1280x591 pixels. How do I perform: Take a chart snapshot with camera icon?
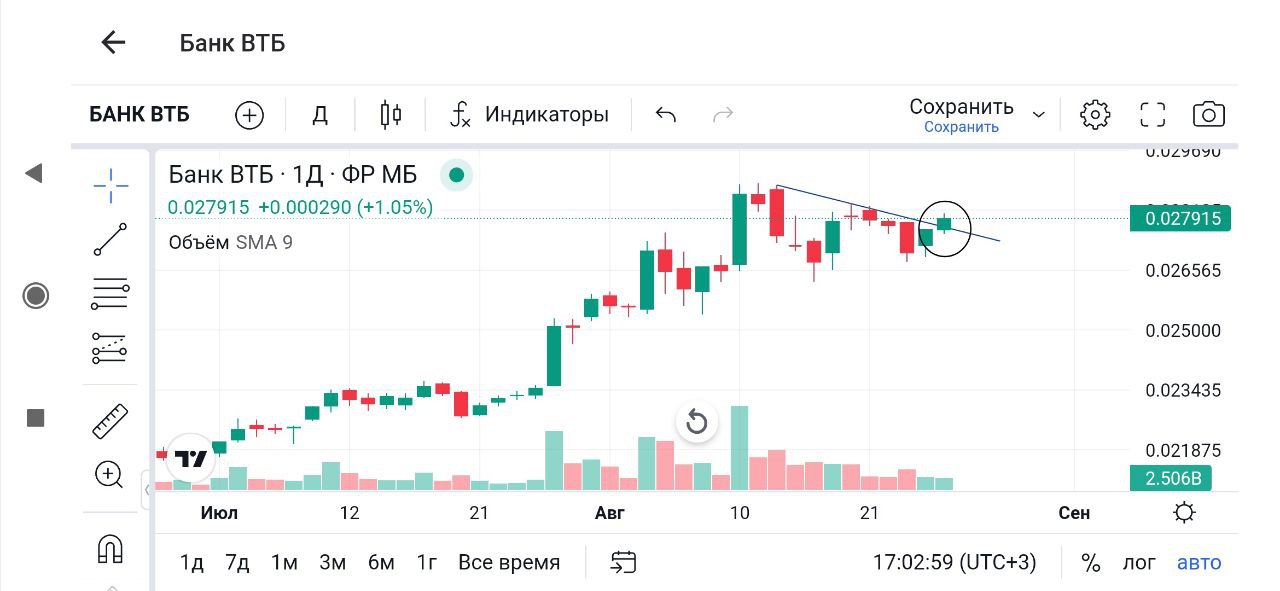coord(1209,115)
